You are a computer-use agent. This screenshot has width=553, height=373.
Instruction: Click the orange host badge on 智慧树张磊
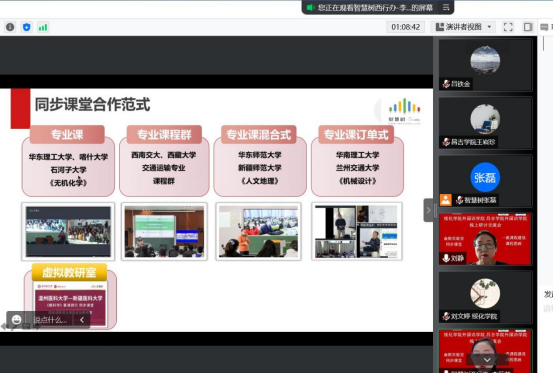446,200
